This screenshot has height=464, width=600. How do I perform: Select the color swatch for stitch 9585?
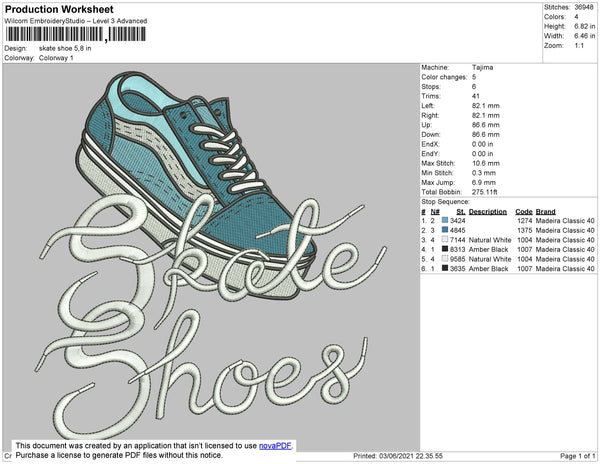tap(445, 259)
